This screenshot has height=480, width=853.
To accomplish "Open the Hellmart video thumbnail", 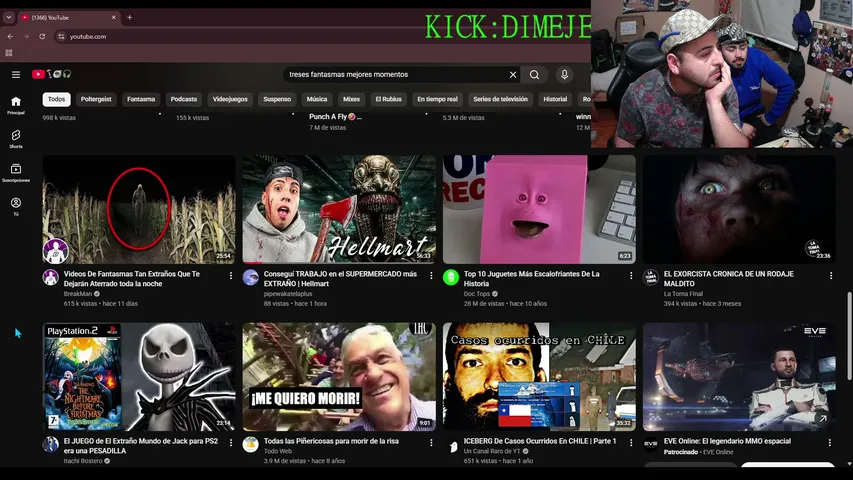I will tap(339, 210).
